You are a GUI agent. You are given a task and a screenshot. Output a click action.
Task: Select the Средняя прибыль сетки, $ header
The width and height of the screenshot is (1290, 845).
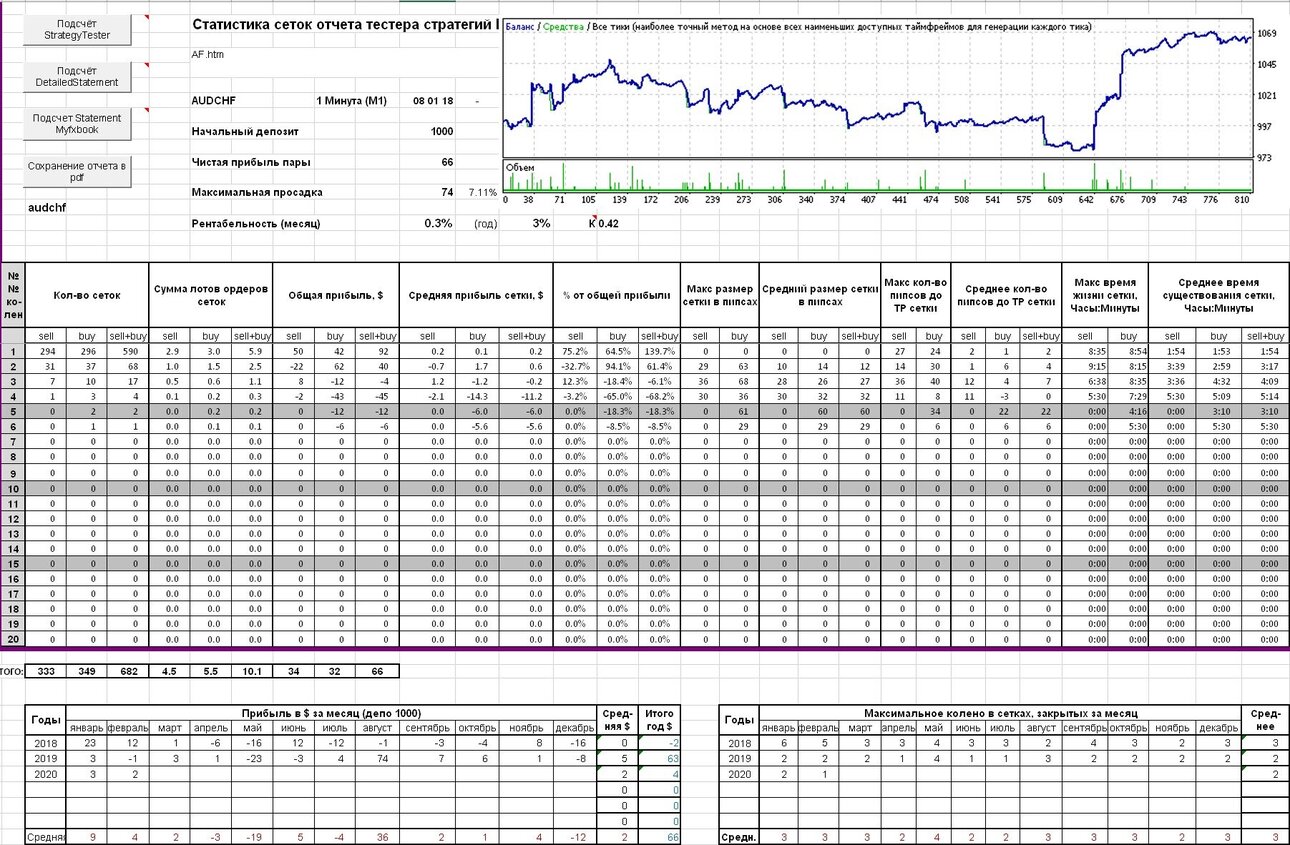click(475, 295)
